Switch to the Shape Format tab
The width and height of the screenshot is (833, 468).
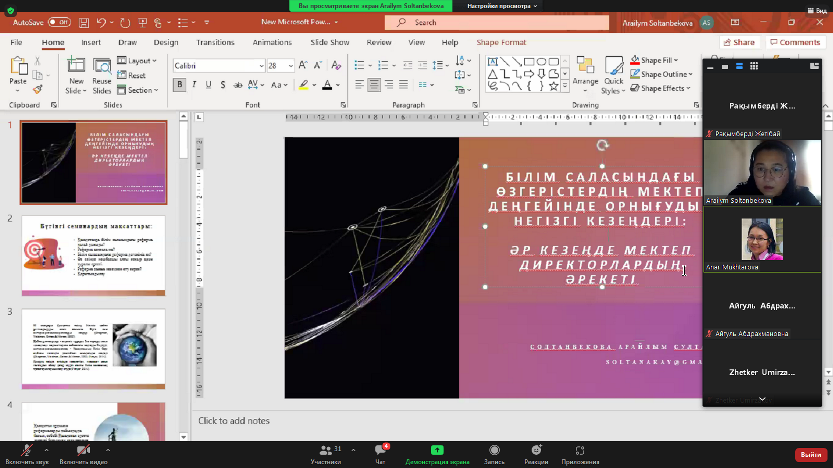(500, 42)
